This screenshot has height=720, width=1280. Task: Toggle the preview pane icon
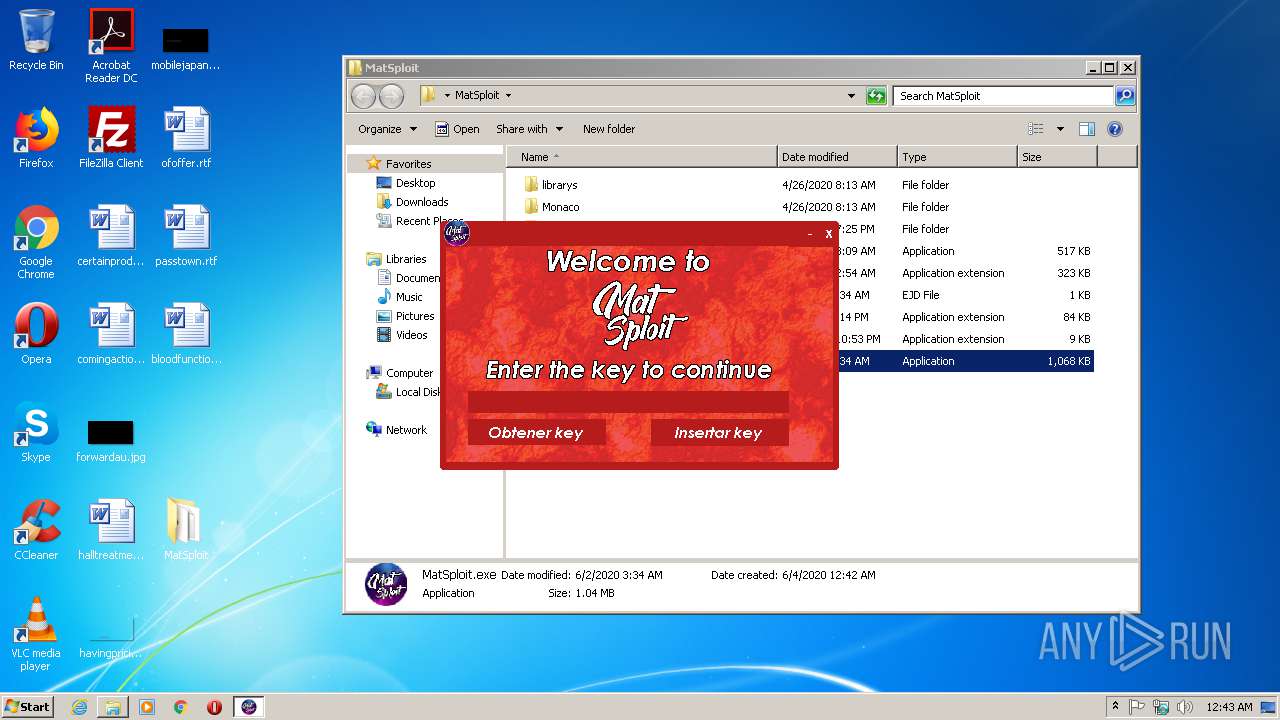click(x=1087, y=129)
